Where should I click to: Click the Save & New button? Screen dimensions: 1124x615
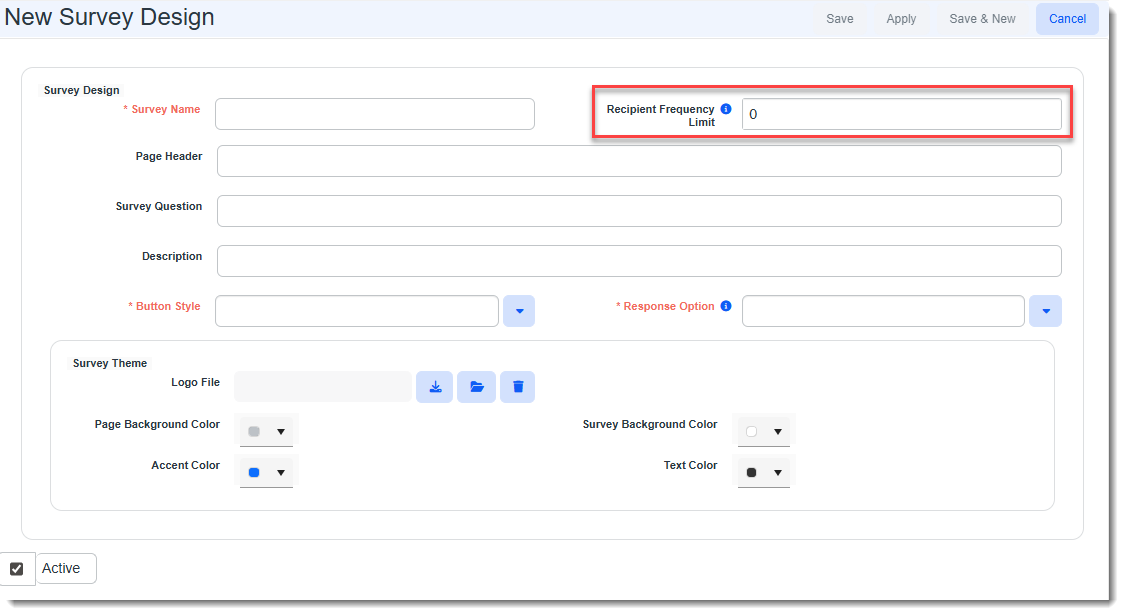[x=982, y=19]
